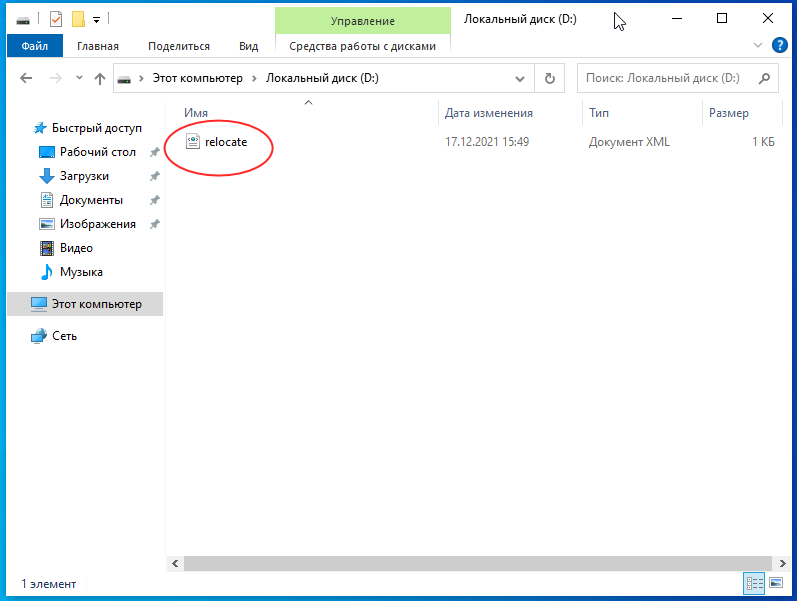Switch to the Вид ribbon tab
This screenshot has width=797, height=601.
coord(249,46)
